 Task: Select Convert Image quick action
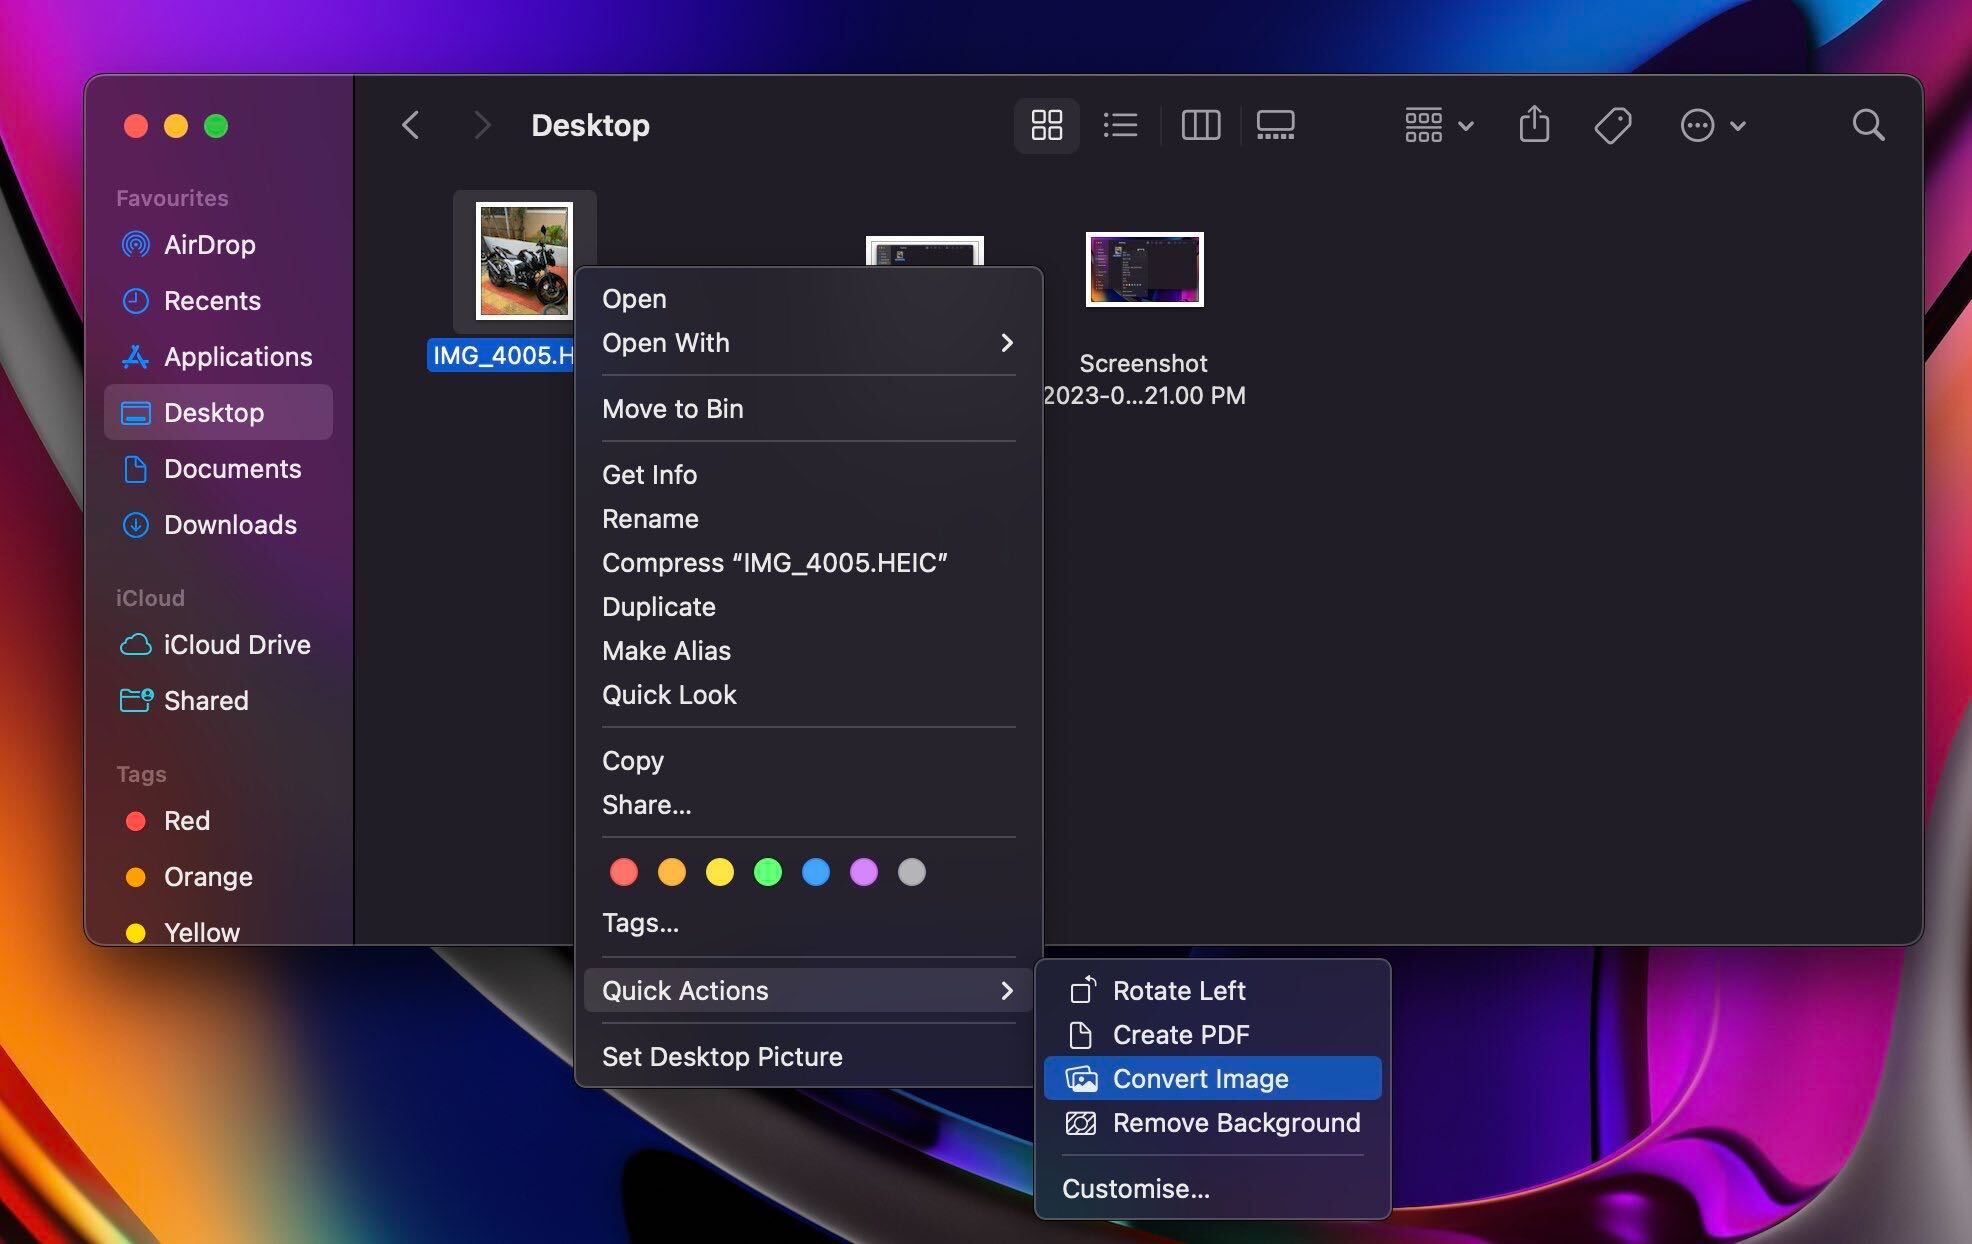pyautogui.click(x=1212, y=1078)
